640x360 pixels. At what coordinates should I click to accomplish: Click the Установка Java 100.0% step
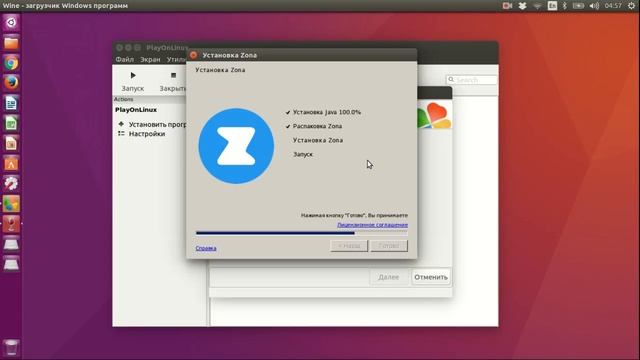pos(327,112)
